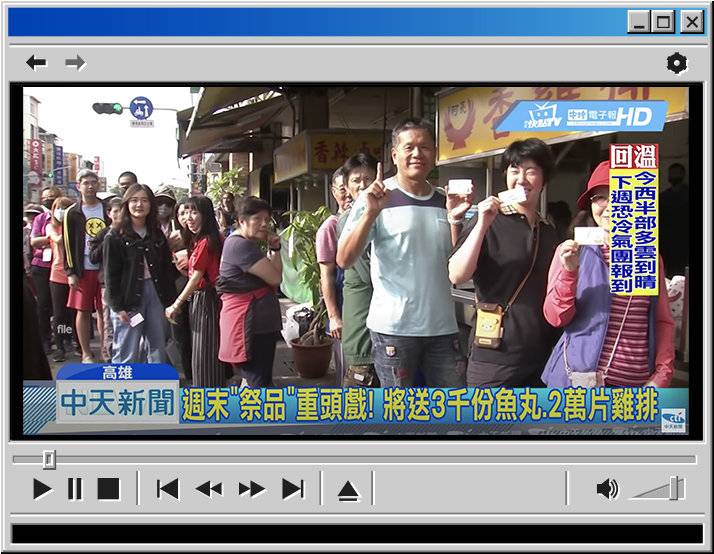The height and width of the screenshot is (554, 714).
Task: Skip to previous track
Action: (x=168, y=489)
